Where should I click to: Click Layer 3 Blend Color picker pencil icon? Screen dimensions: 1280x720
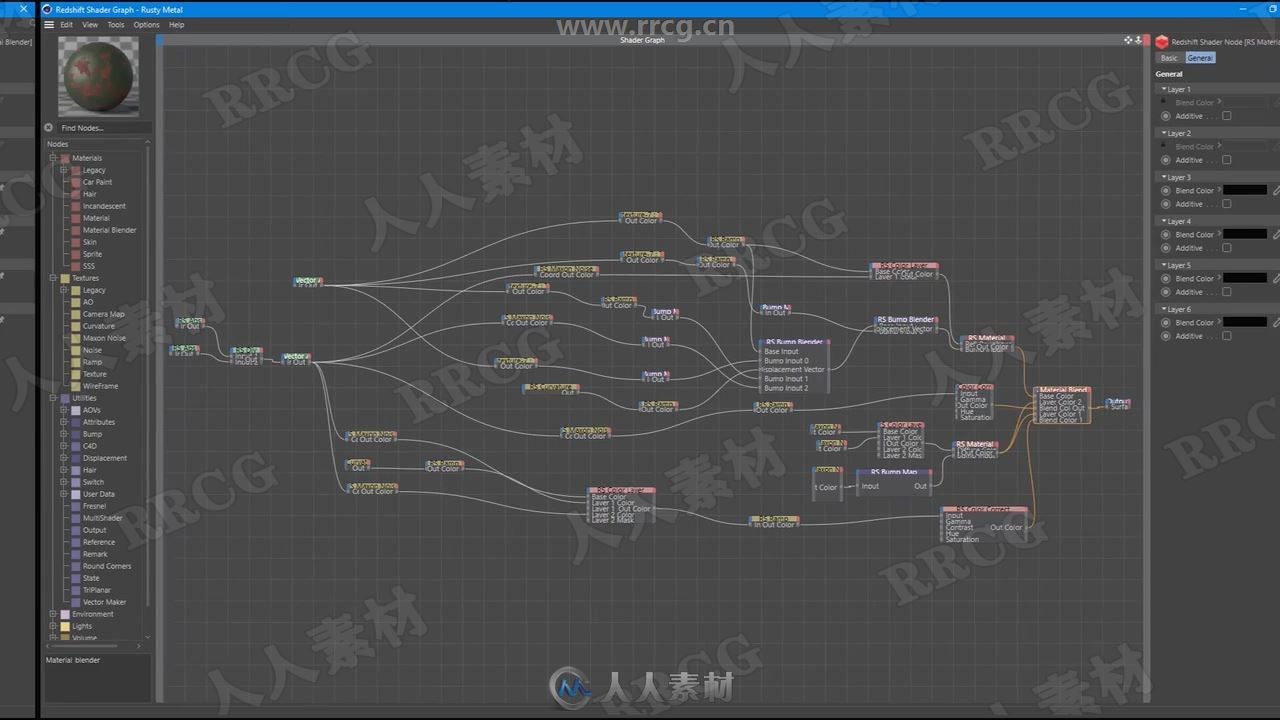[x=1276, y=190]
